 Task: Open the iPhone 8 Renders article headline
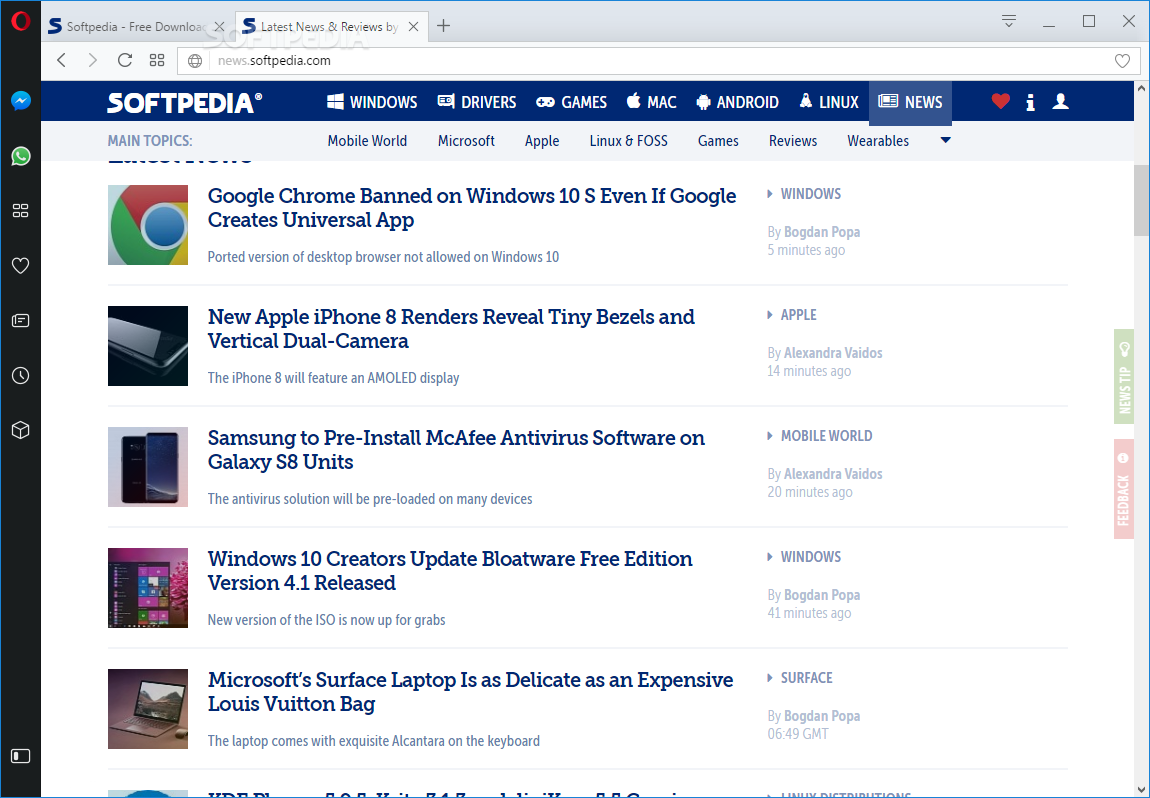(x=451, y=329)
